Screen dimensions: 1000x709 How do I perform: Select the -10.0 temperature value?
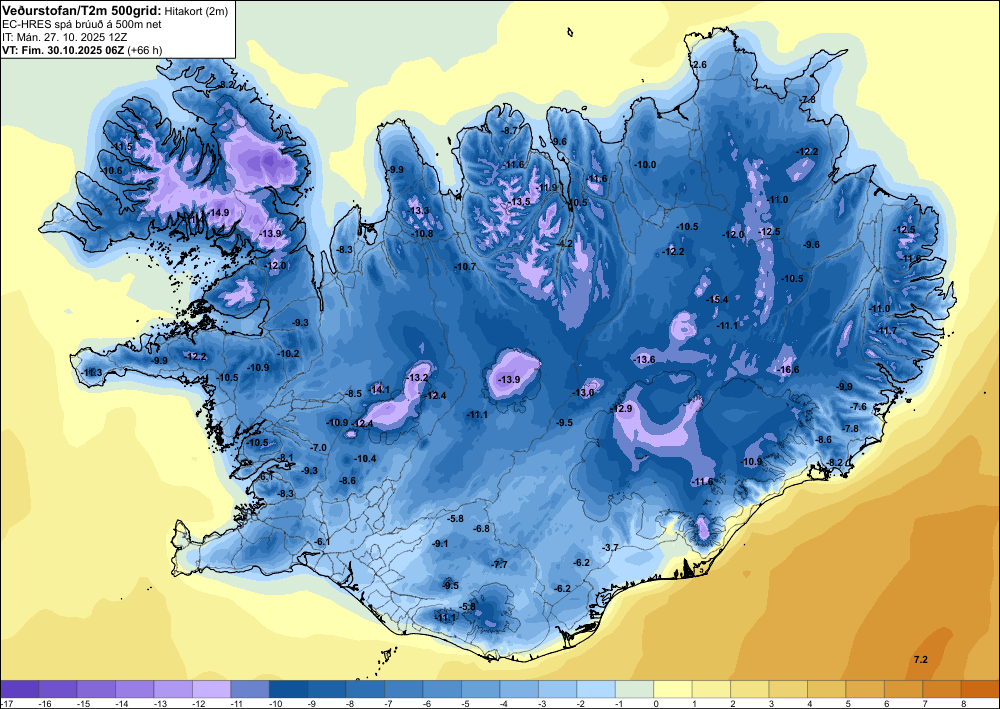[645, 164]
